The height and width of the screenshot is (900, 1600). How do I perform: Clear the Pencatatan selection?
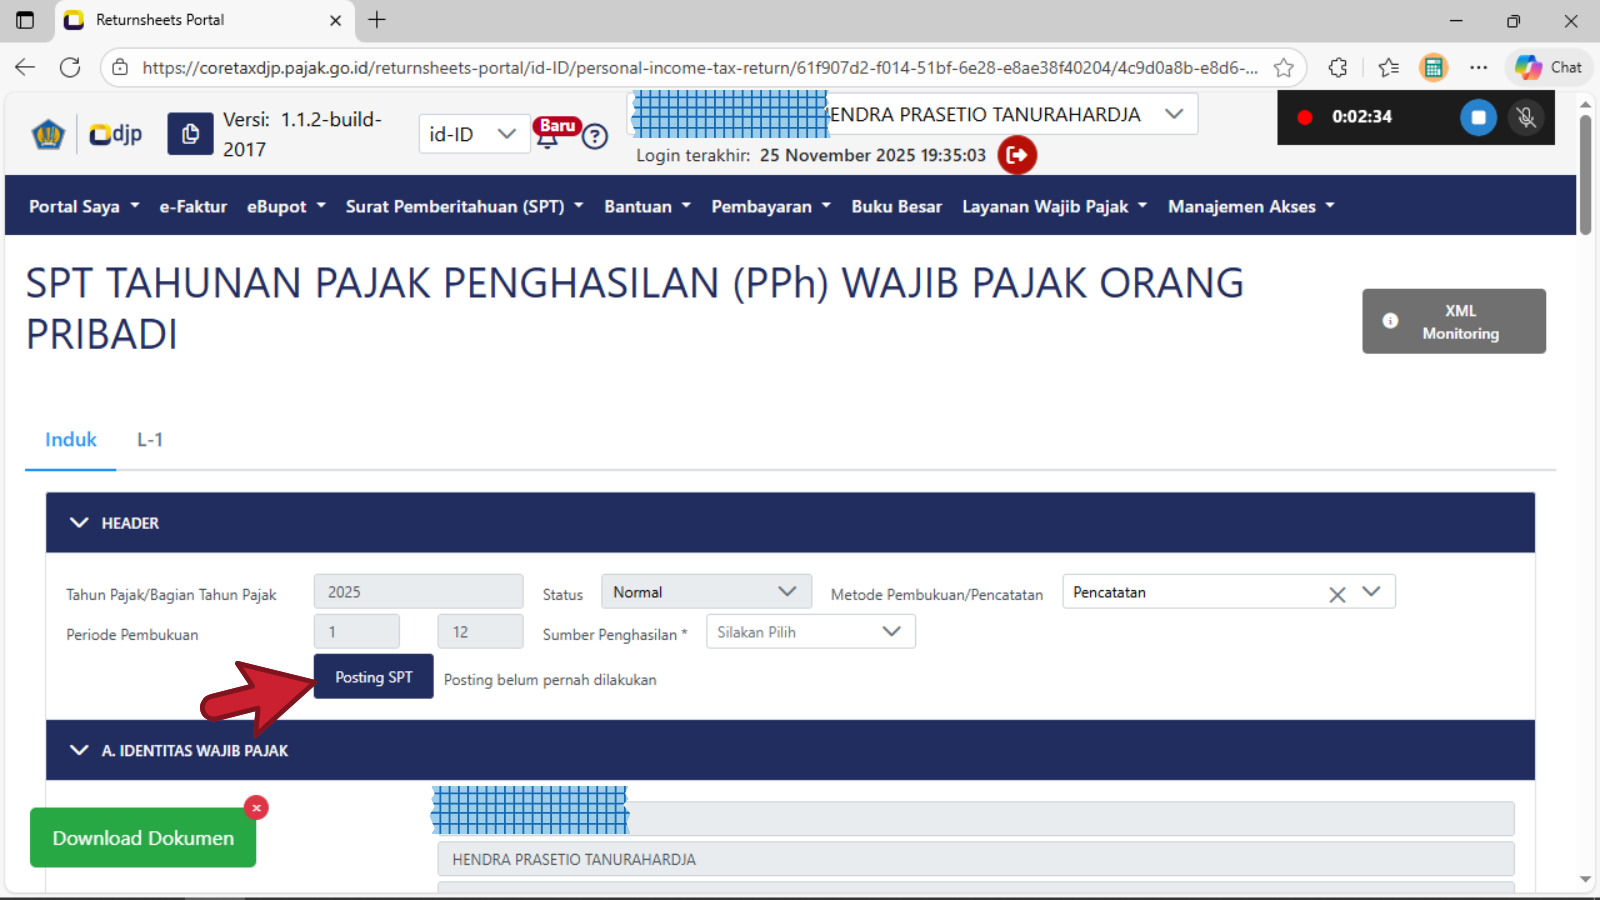[1337, 594]
